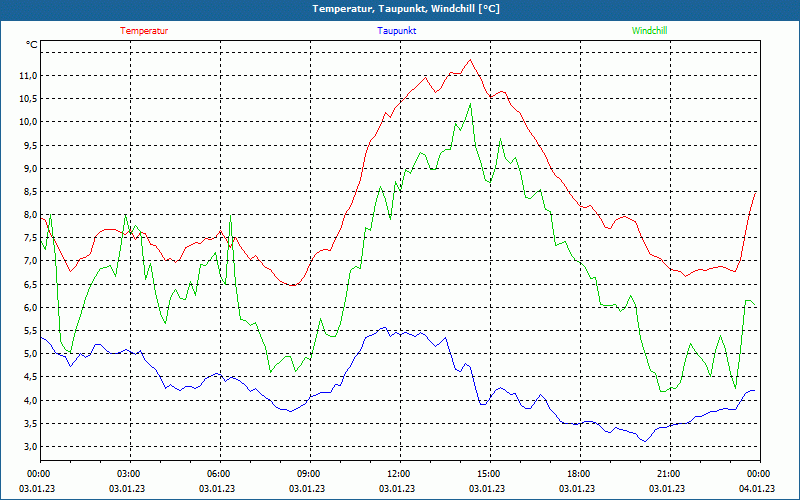Click the 15:00 time axis label
800x500 pixels.
click(x=487, y=474)
